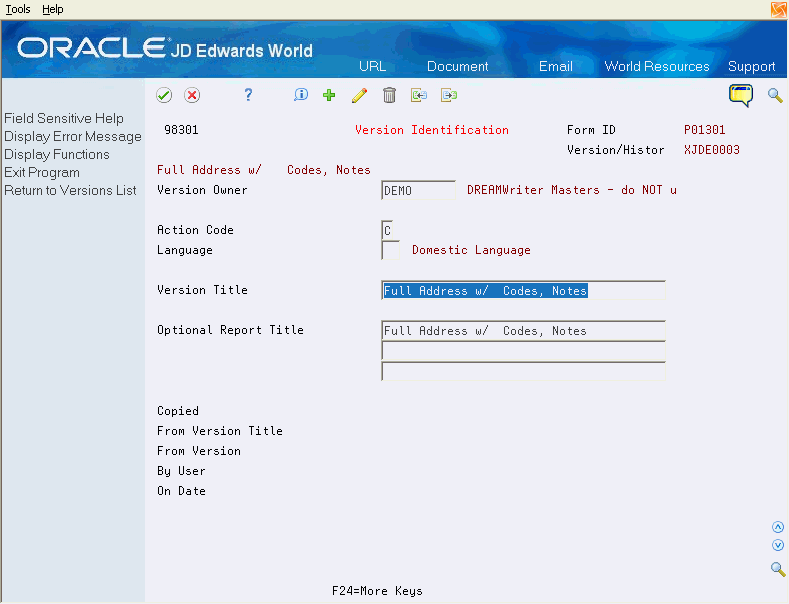Click the Action Code input field

[387, 230]
